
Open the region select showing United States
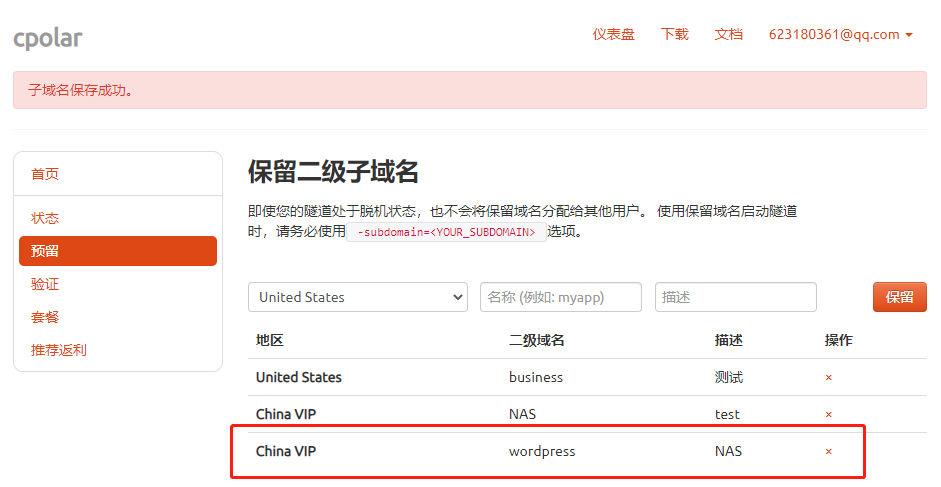point(358,297)
